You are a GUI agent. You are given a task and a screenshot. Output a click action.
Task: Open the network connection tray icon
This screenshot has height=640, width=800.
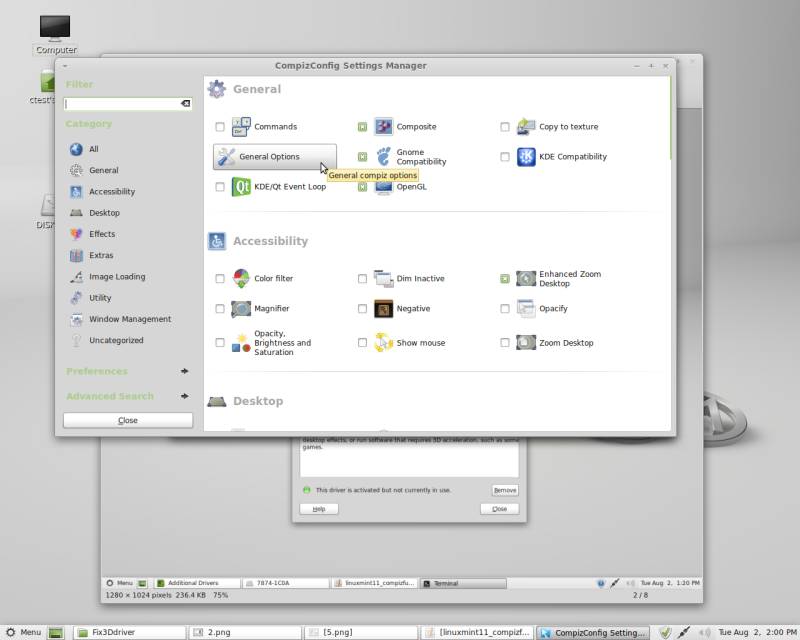click(x=684, y=633)
